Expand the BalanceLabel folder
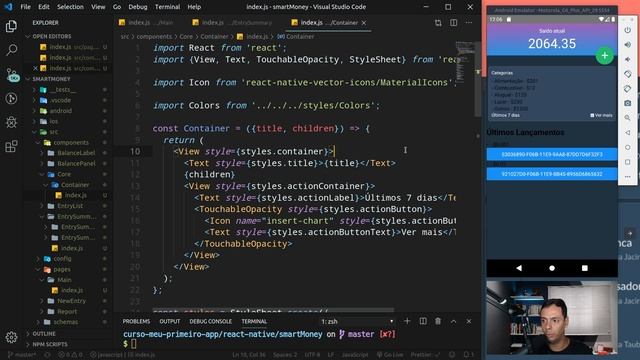Image resolution: width=640 pixels, height=360 pixels. point(76,153)
